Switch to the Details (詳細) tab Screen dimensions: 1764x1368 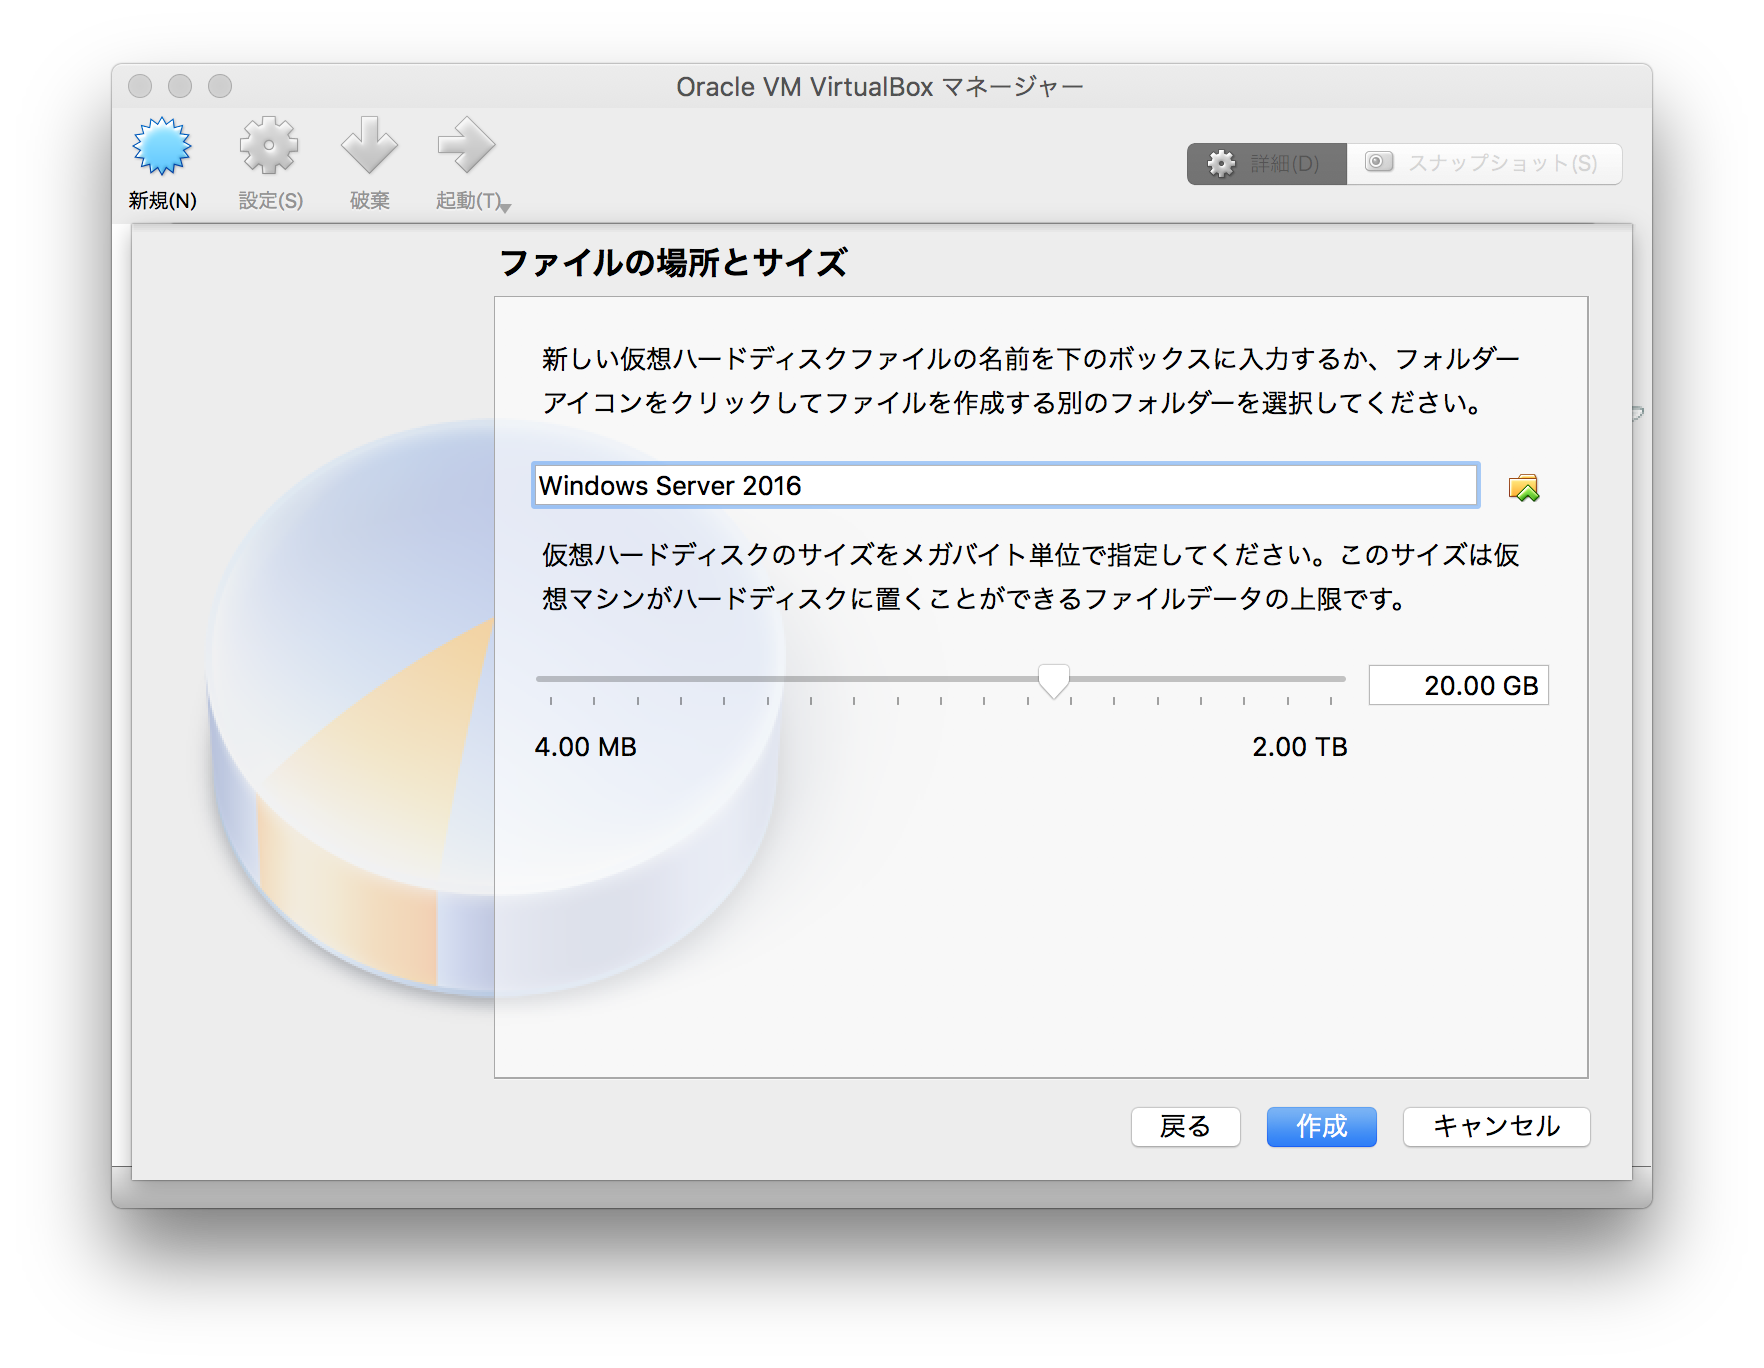coord(1266,163)
